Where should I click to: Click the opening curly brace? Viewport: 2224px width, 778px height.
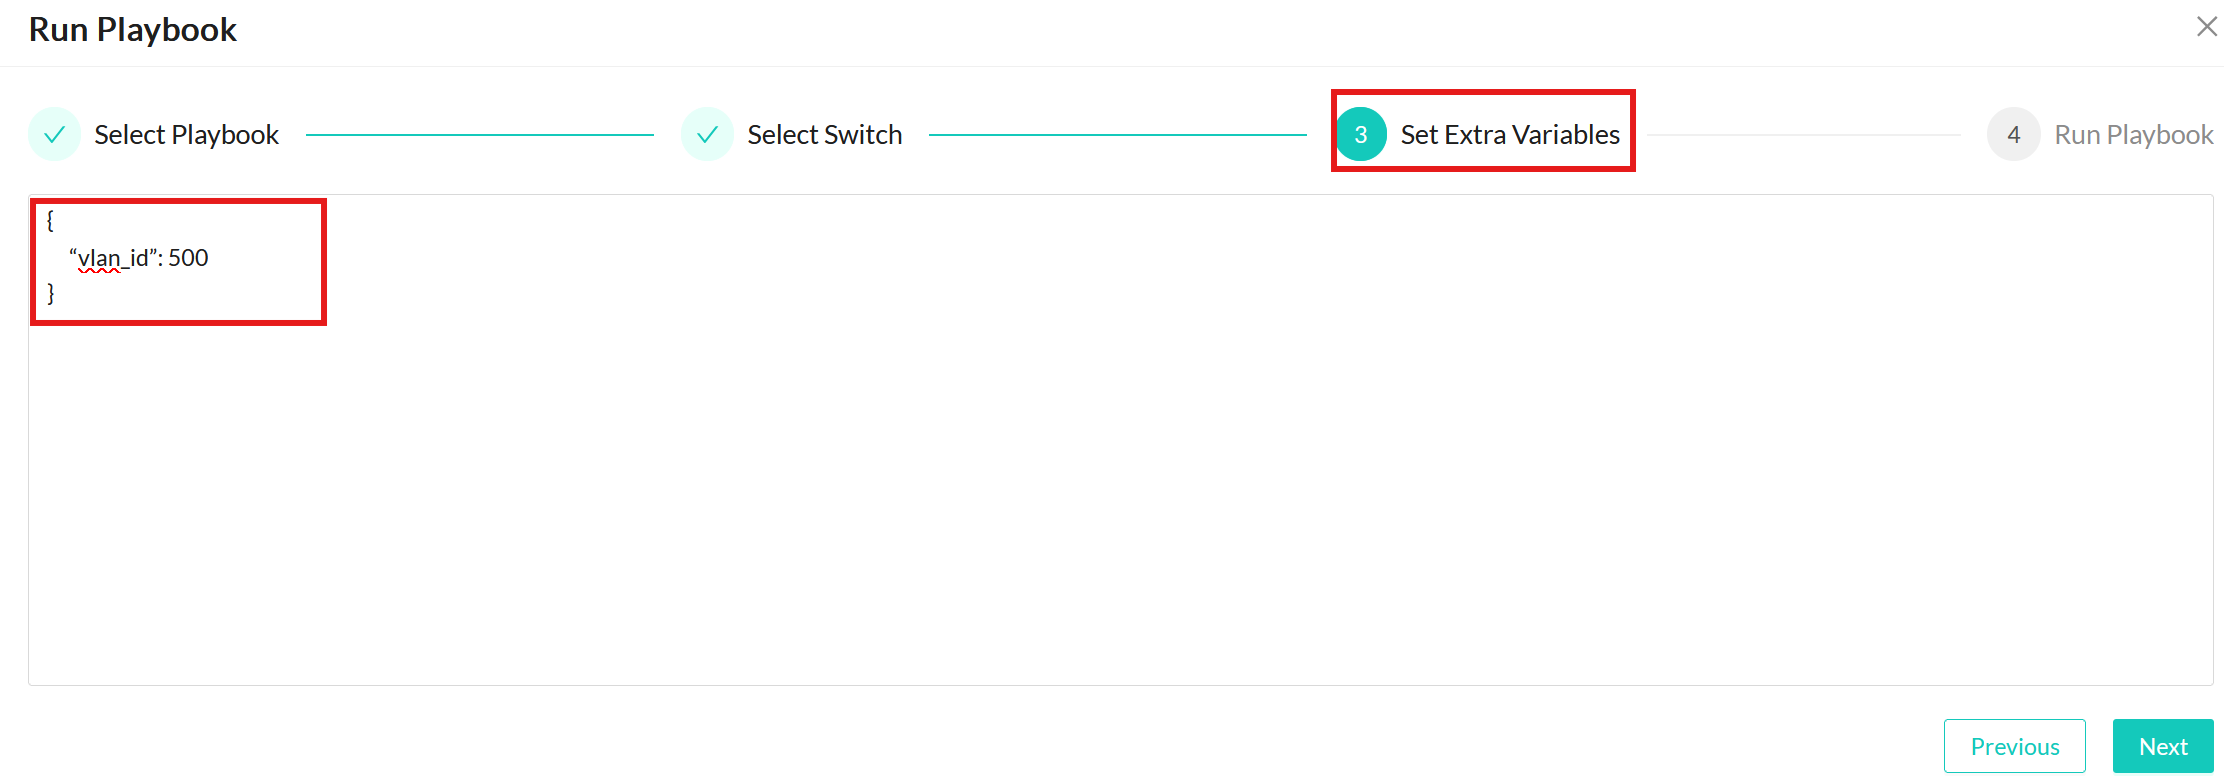pos(51,220)
